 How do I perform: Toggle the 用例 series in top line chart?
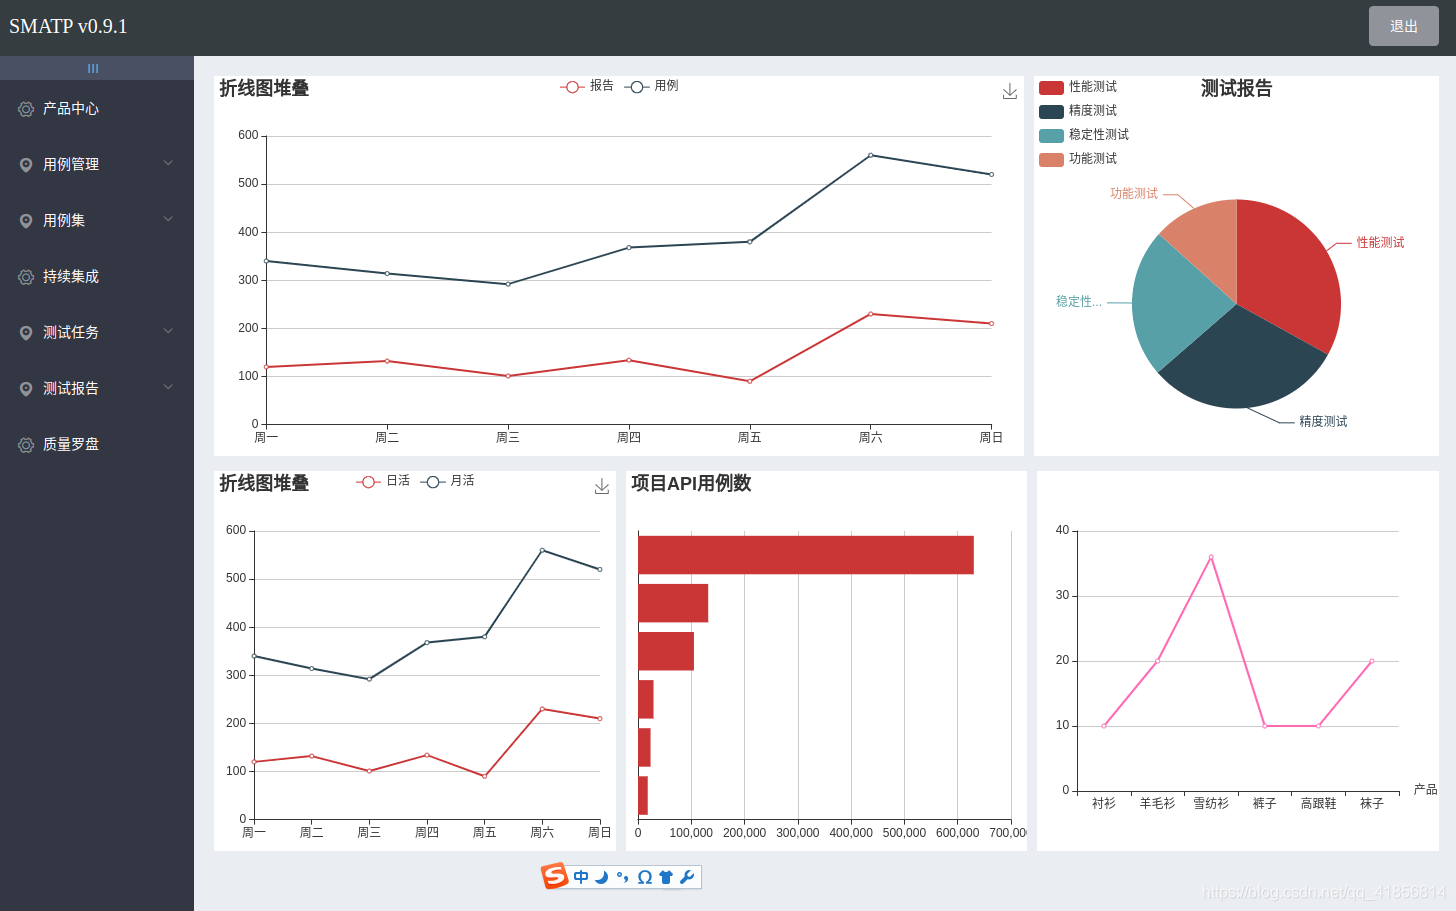(652, 86)
